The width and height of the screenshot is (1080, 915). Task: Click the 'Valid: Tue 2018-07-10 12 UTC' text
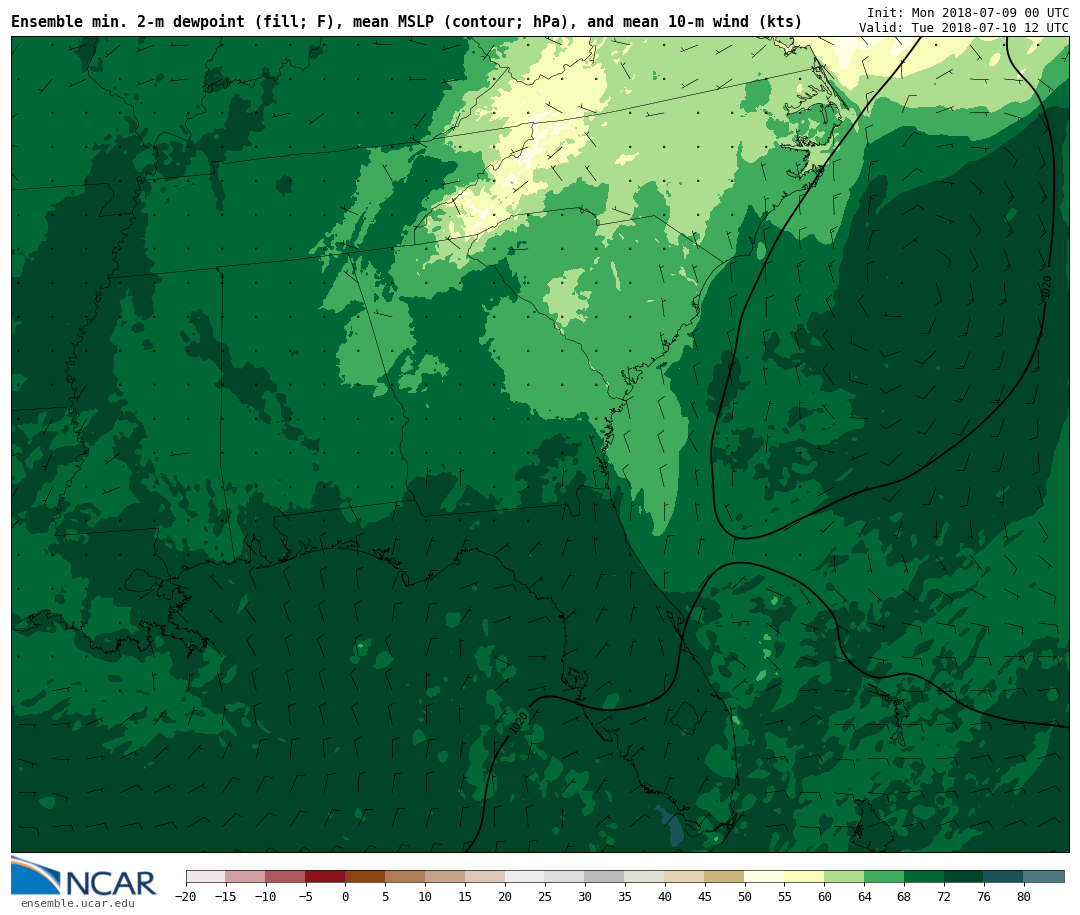(x=964, y=28)
